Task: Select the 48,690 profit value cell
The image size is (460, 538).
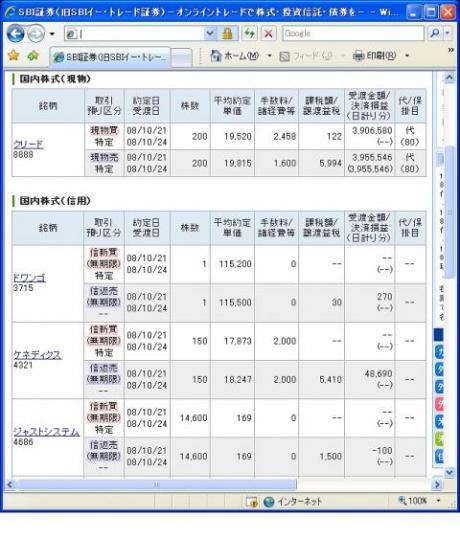Action: (369, 379)
